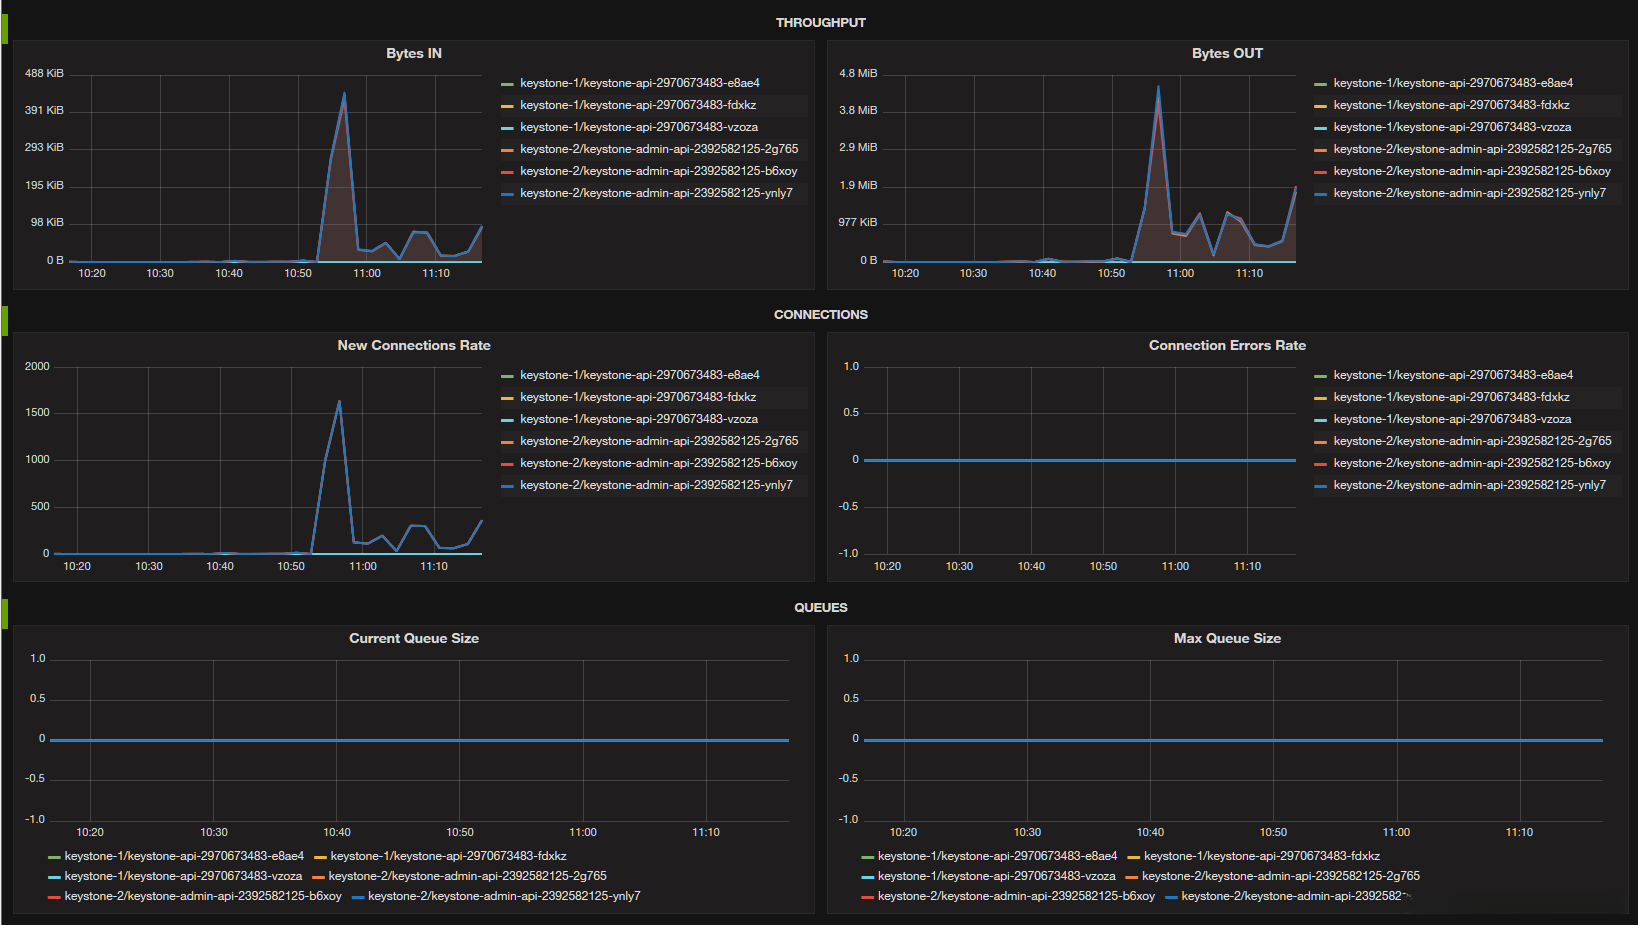Click ynly7 blue color line in Connection Errors Rate legend
The image size is (1638, 925).
click(x=1320, y=486)
